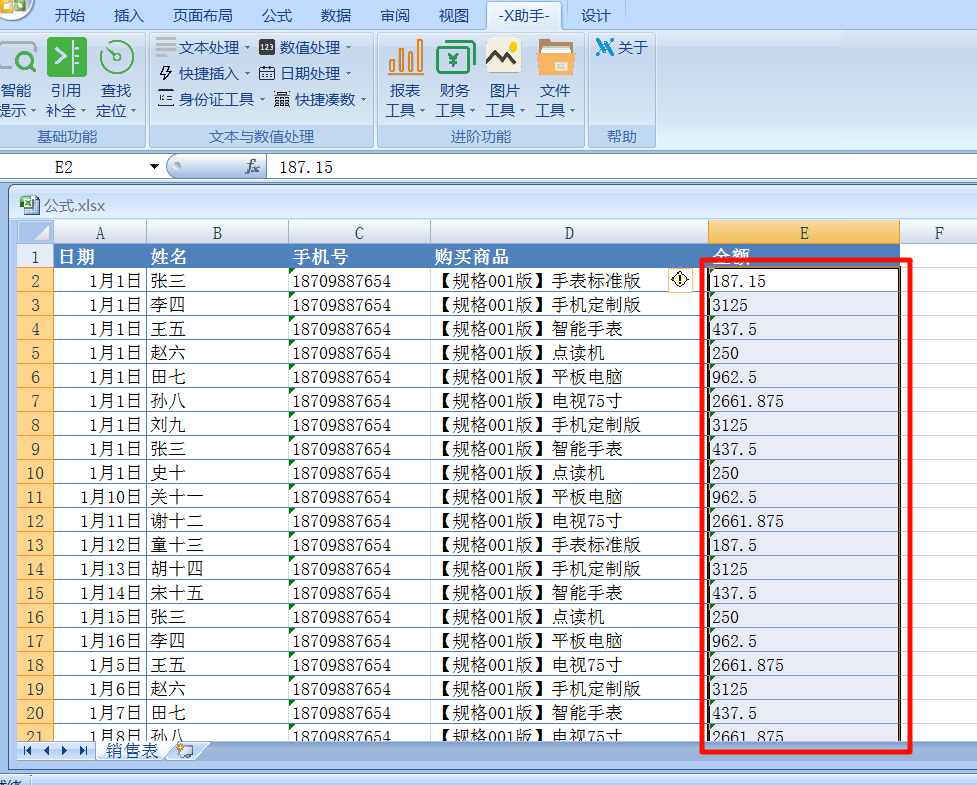Click the formula bar showing 187.15
The width and height of the screenshot is (977, 785).
coord(621,166)
